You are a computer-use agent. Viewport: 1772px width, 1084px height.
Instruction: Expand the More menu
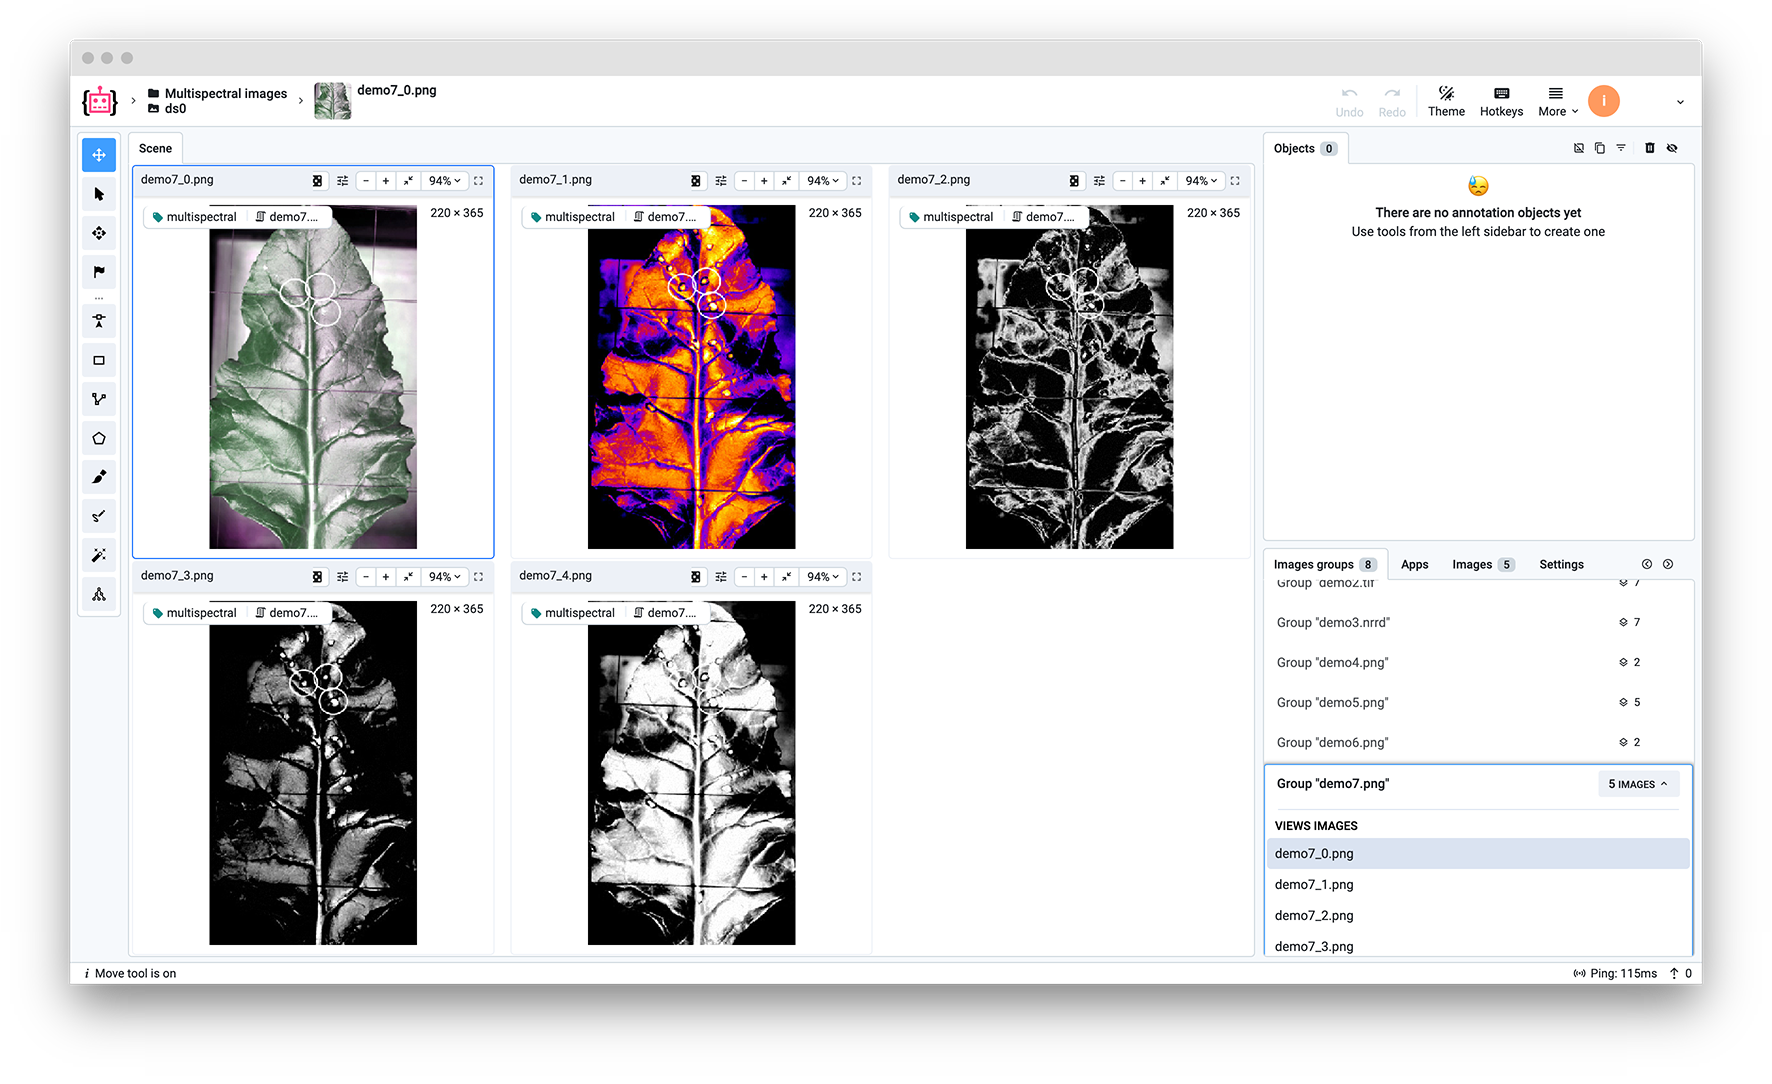(x=1557, y=101)
